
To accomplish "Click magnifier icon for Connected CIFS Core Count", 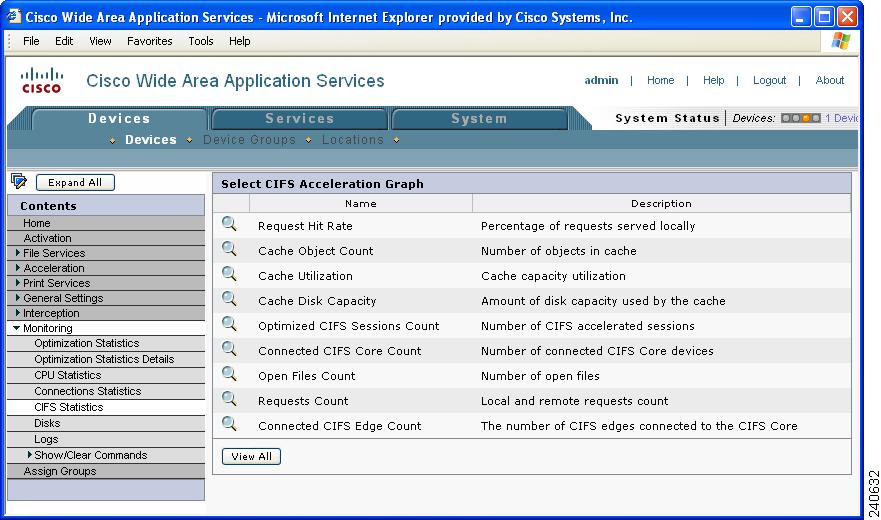I will [x=229, y=349].
